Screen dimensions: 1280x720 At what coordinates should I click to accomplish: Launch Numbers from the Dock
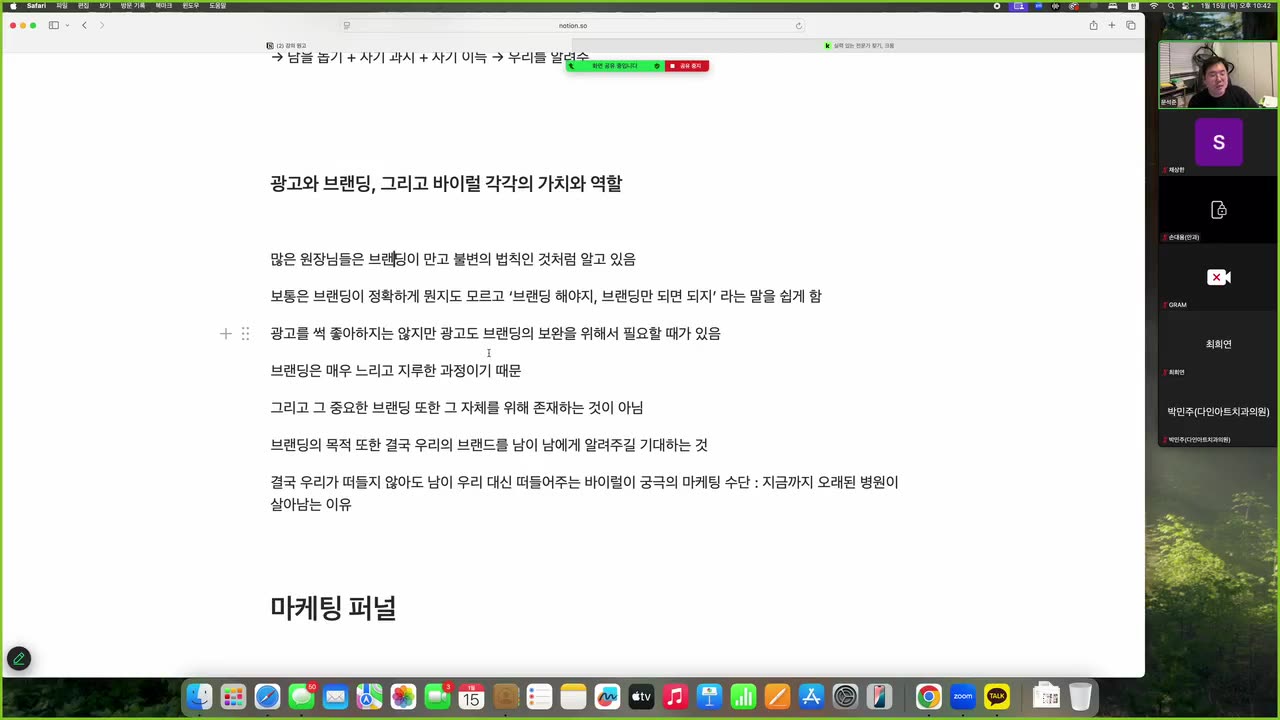point(743,696)
